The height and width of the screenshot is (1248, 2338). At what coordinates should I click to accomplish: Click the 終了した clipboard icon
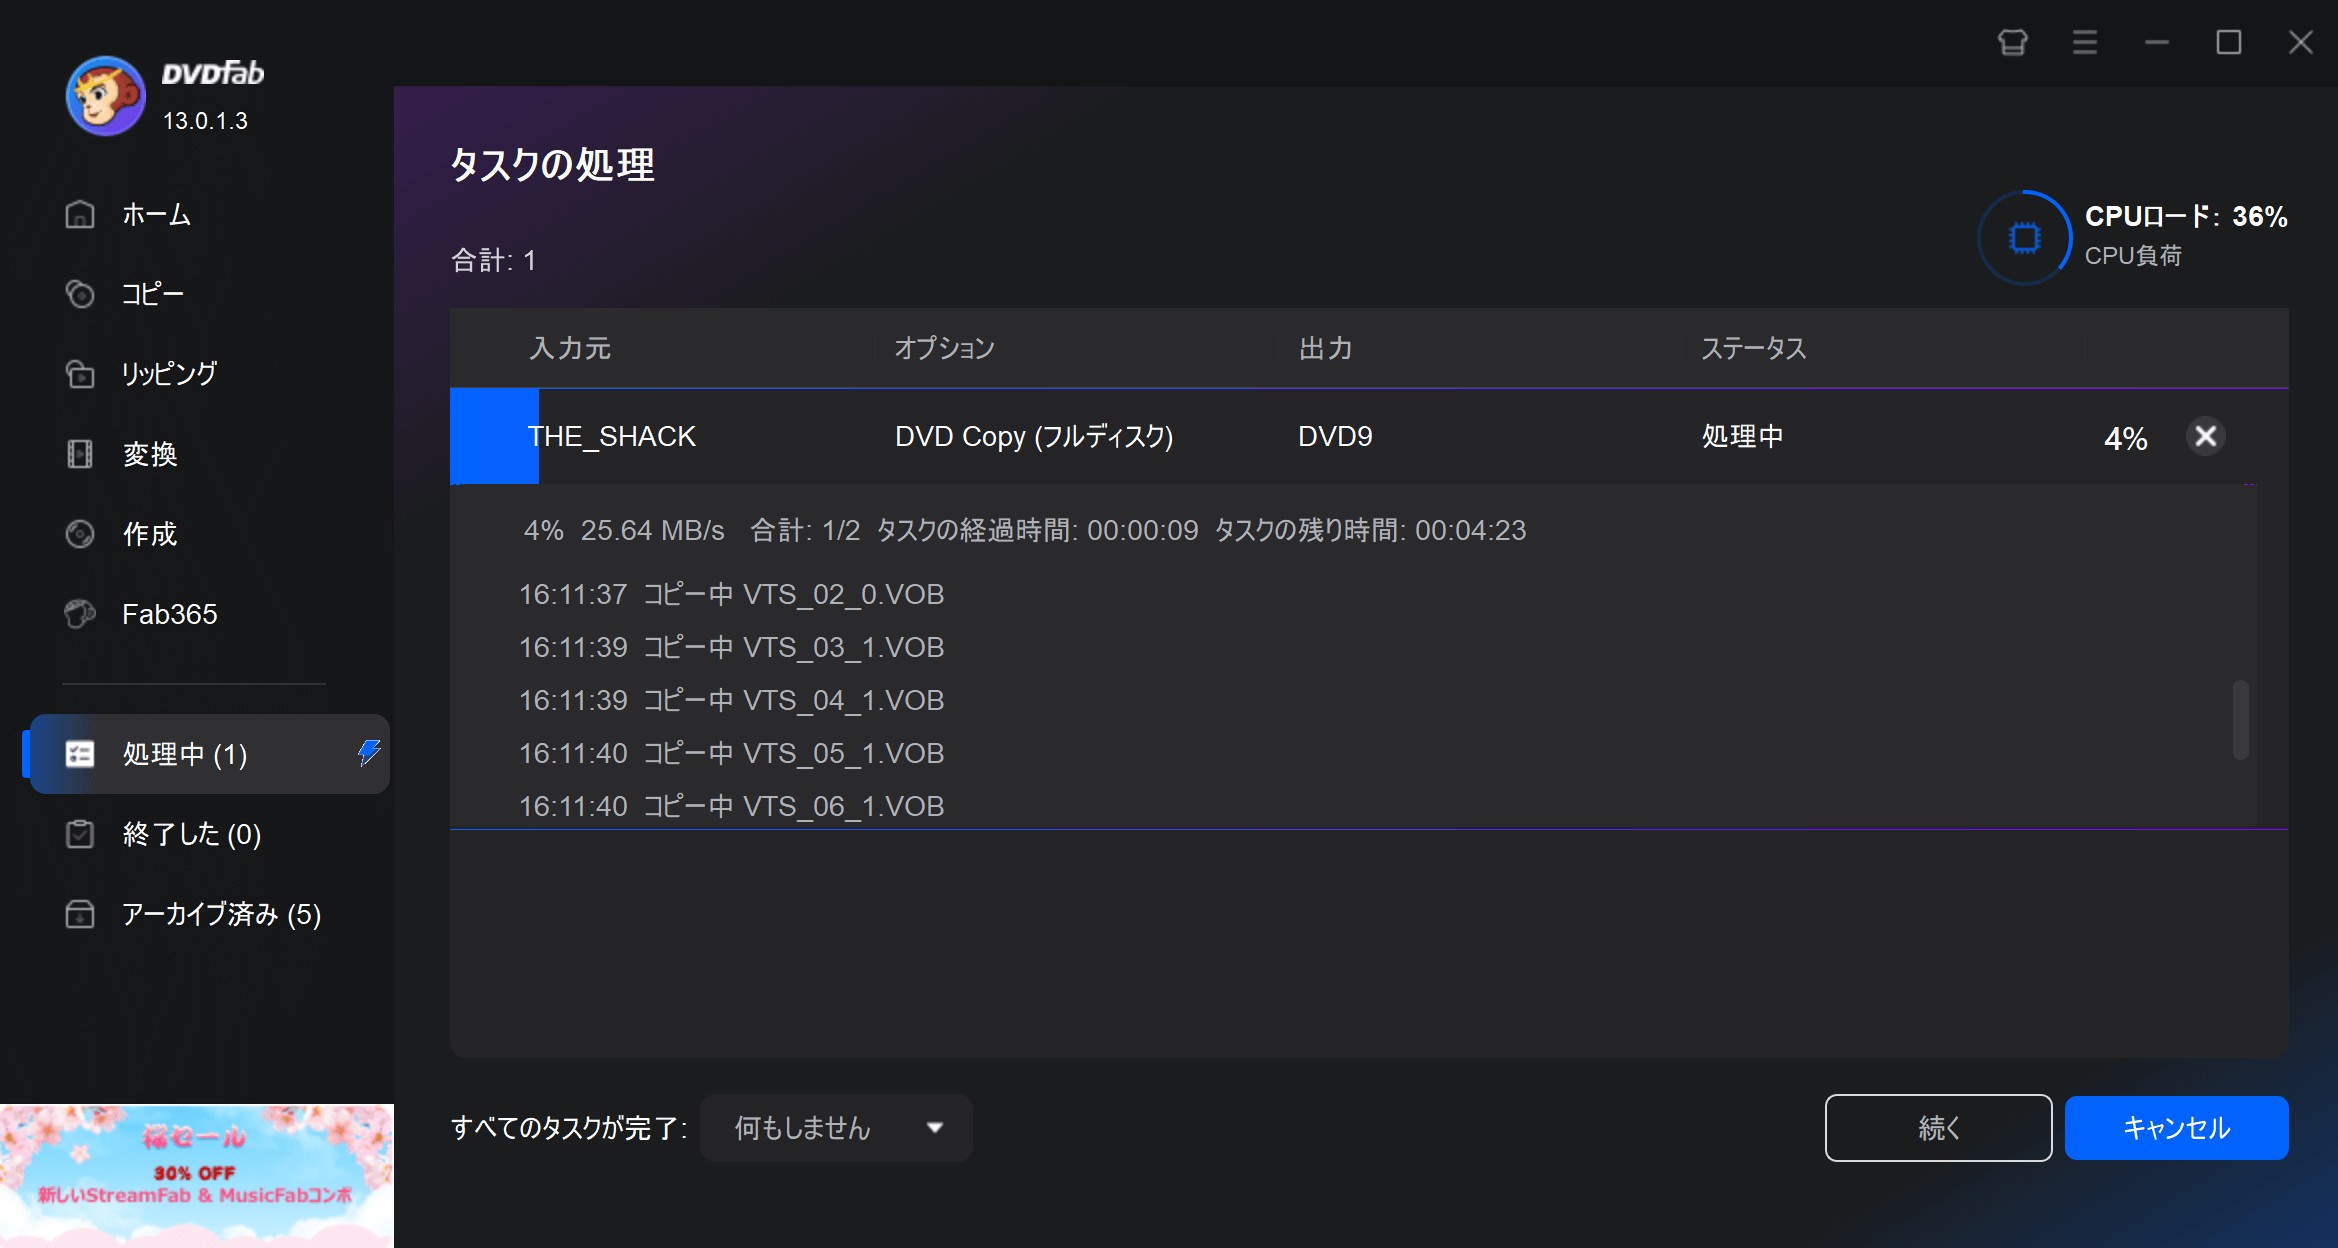pos(80,833)
